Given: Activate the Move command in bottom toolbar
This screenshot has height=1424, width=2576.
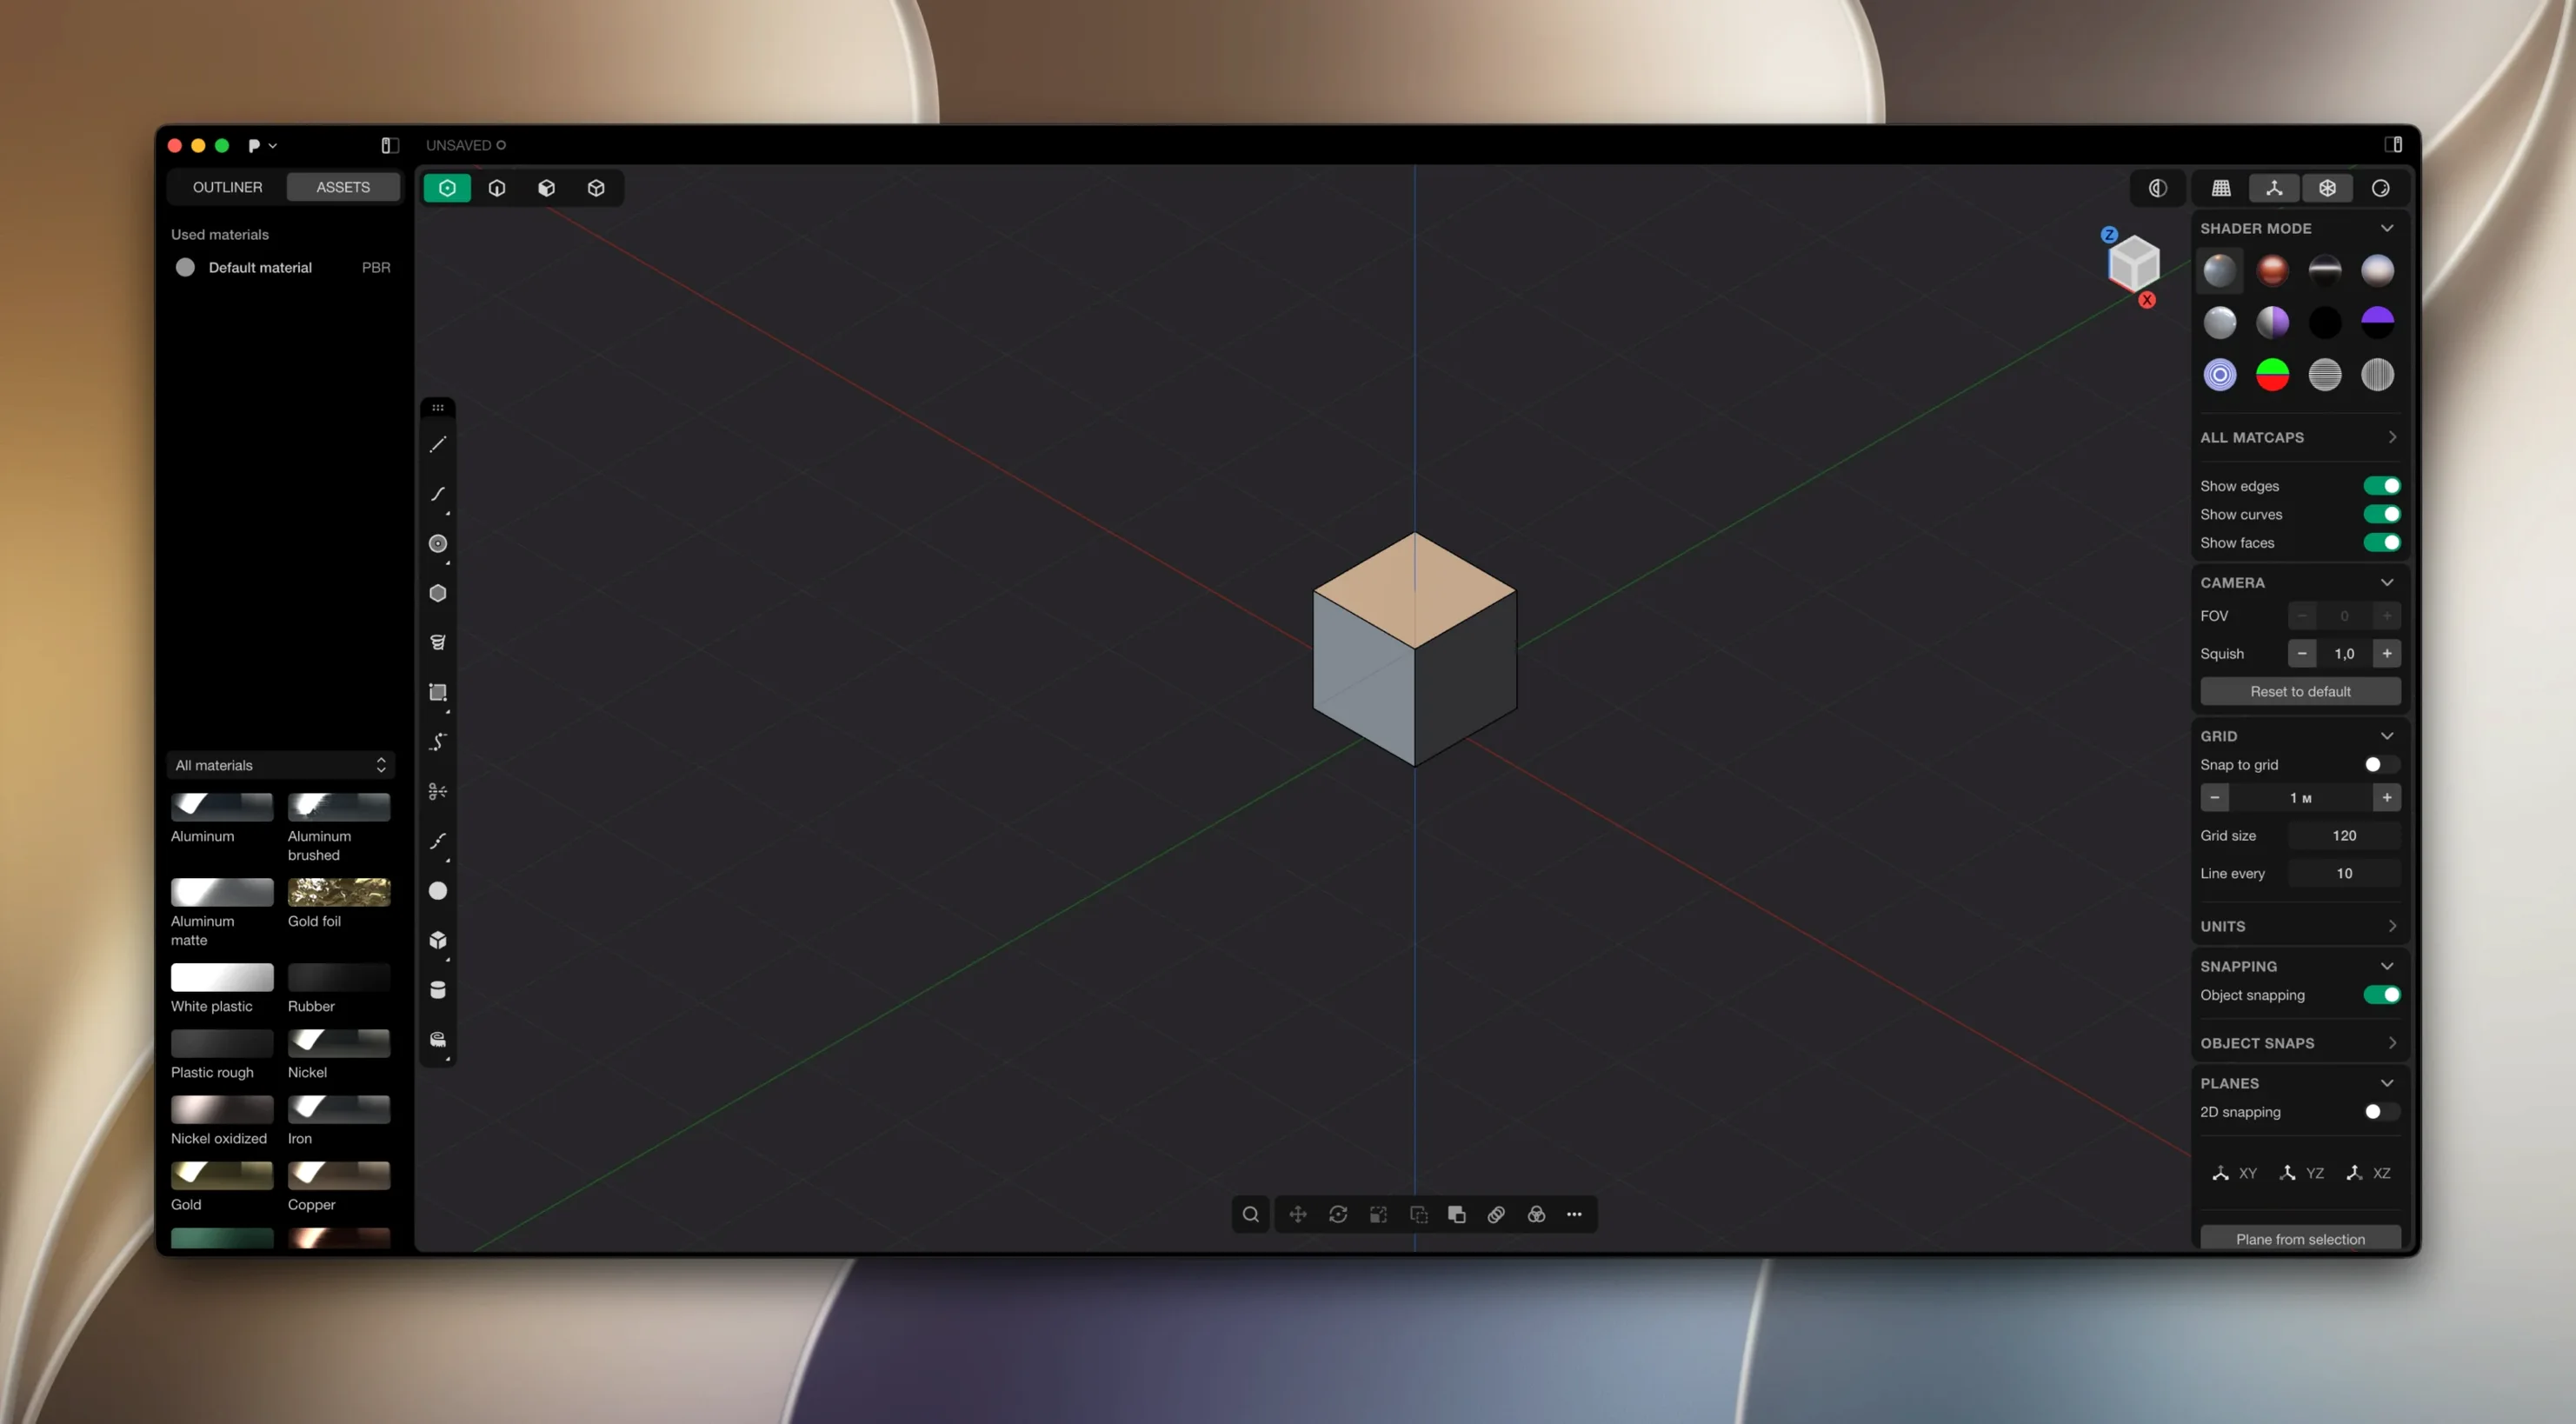Looking at the screenshot, I should (1298, 1215).
